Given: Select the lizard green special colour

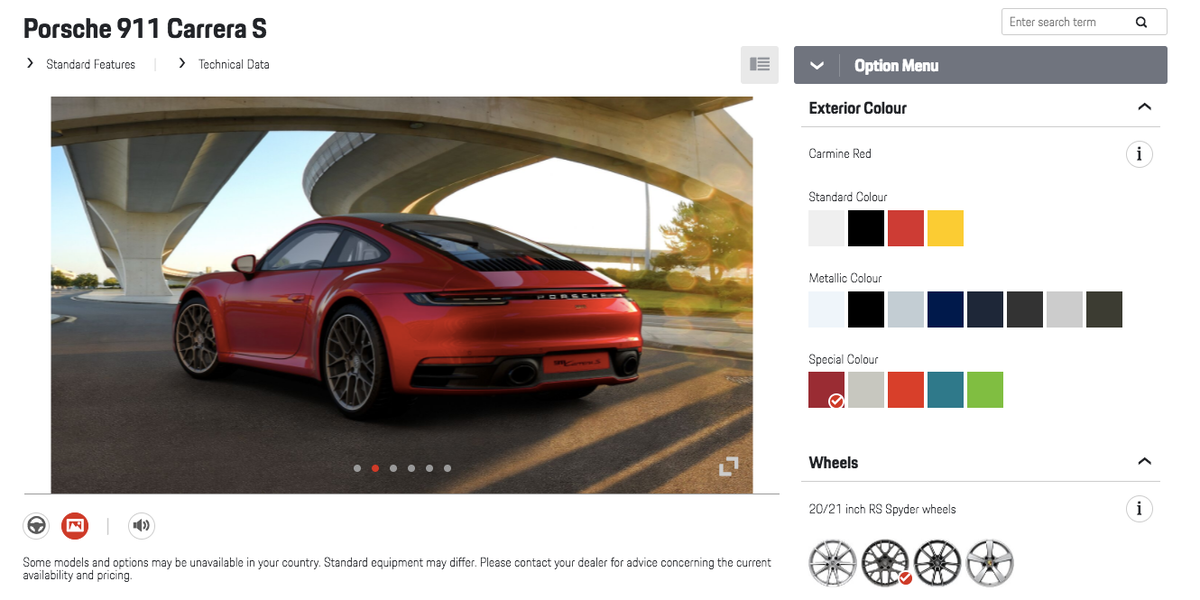Looking at the screenshot, I should click(985, 390).
